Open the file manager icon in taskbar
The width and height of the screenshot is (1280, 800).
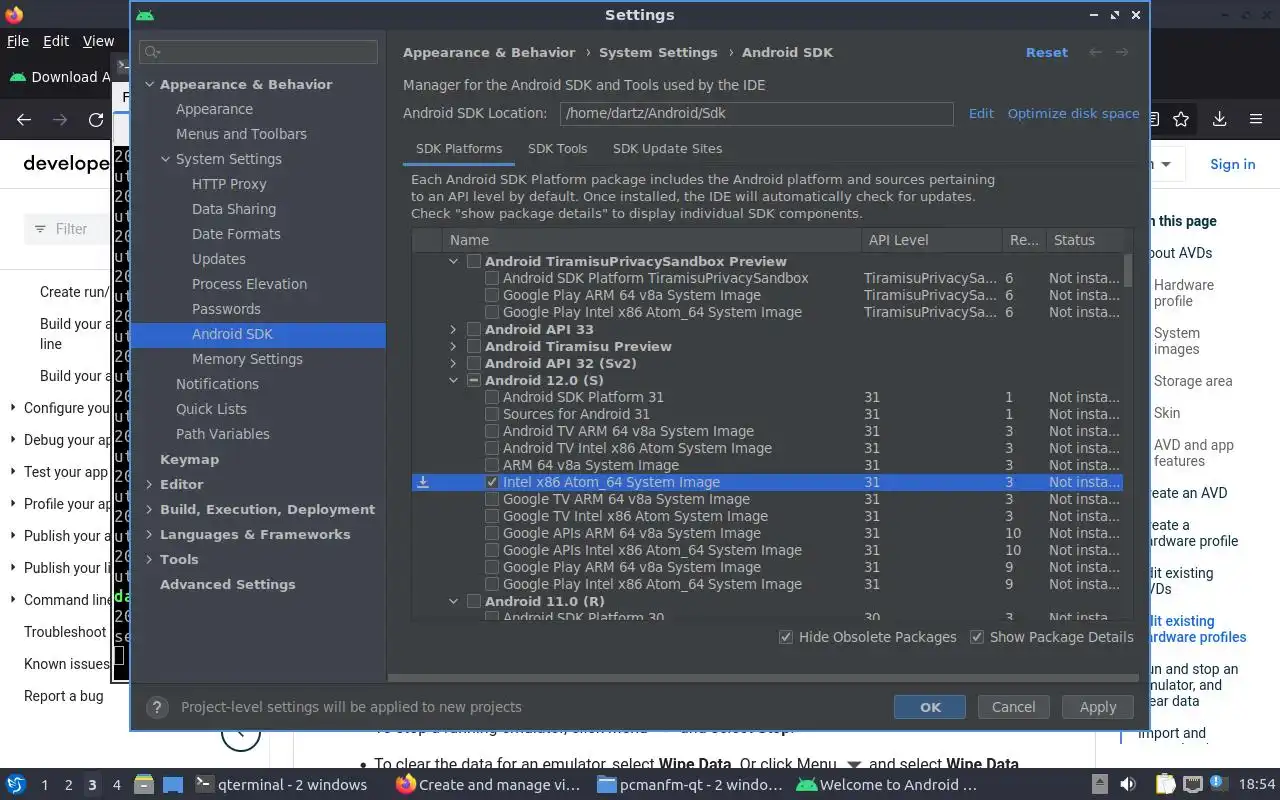point(143,785)
